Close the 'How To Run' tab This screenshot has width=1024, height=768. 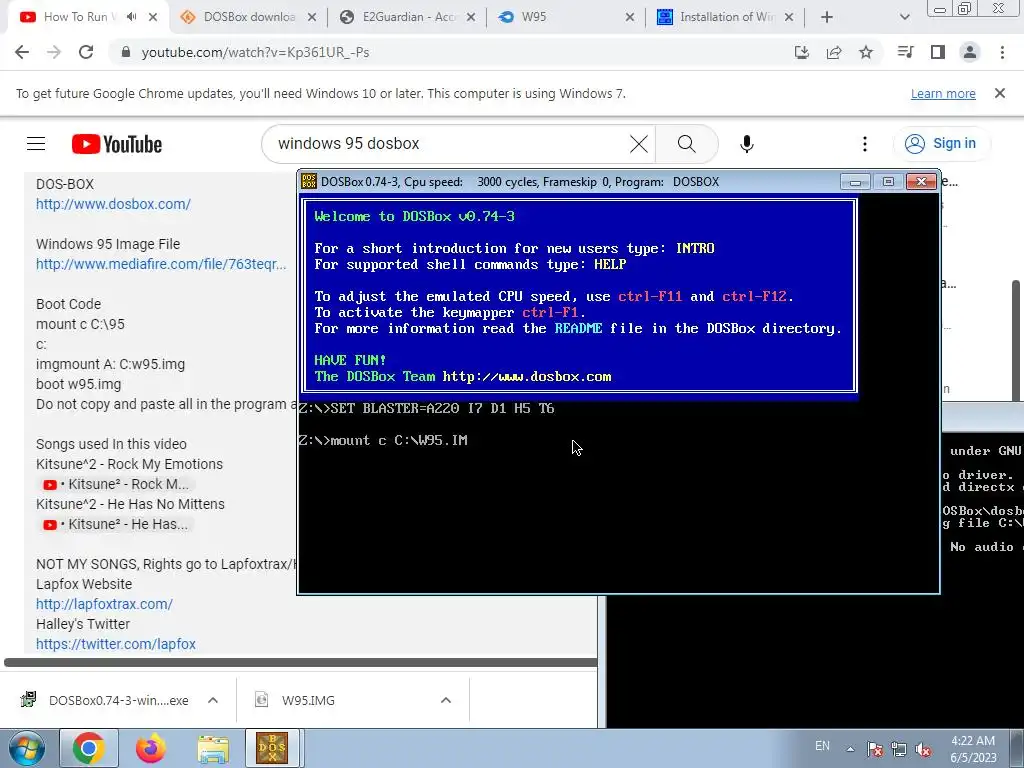(153, 17)
